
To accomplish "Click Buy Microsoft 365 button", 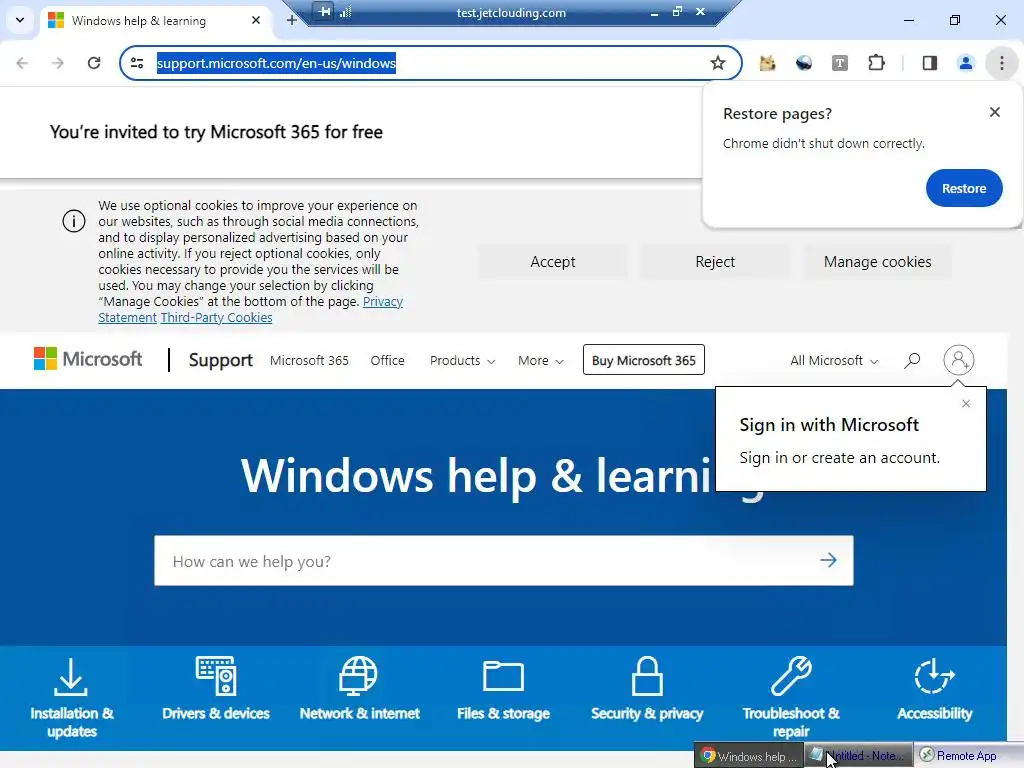I will click(644, 360).
